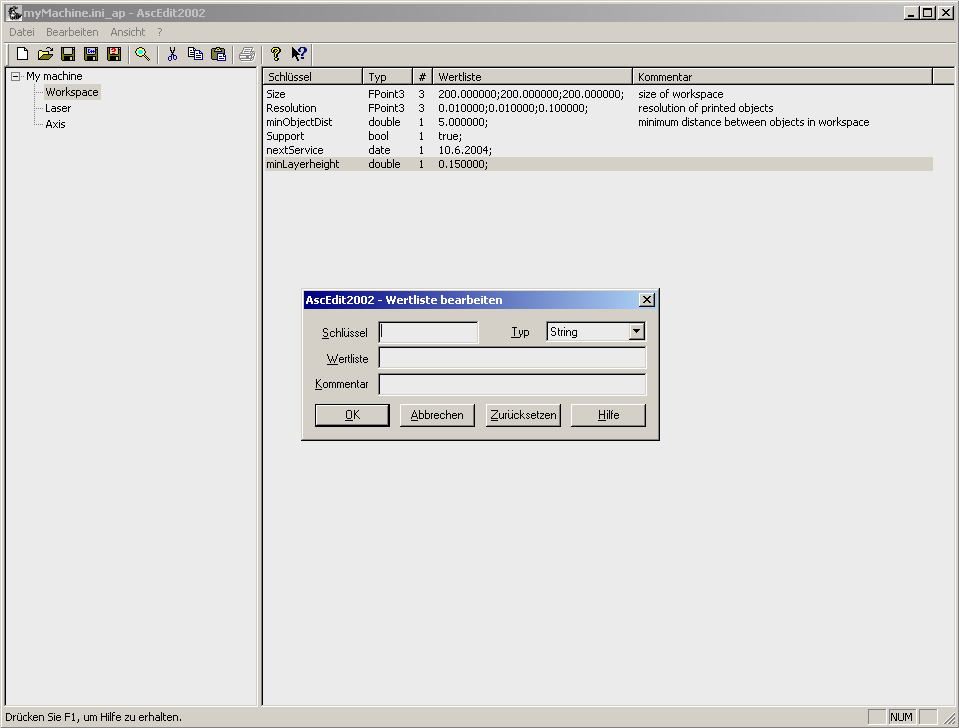Viewport: 959px width, 728px height.
Task: Close the Wertliste bearbeiten dialog
Action: 646,300
